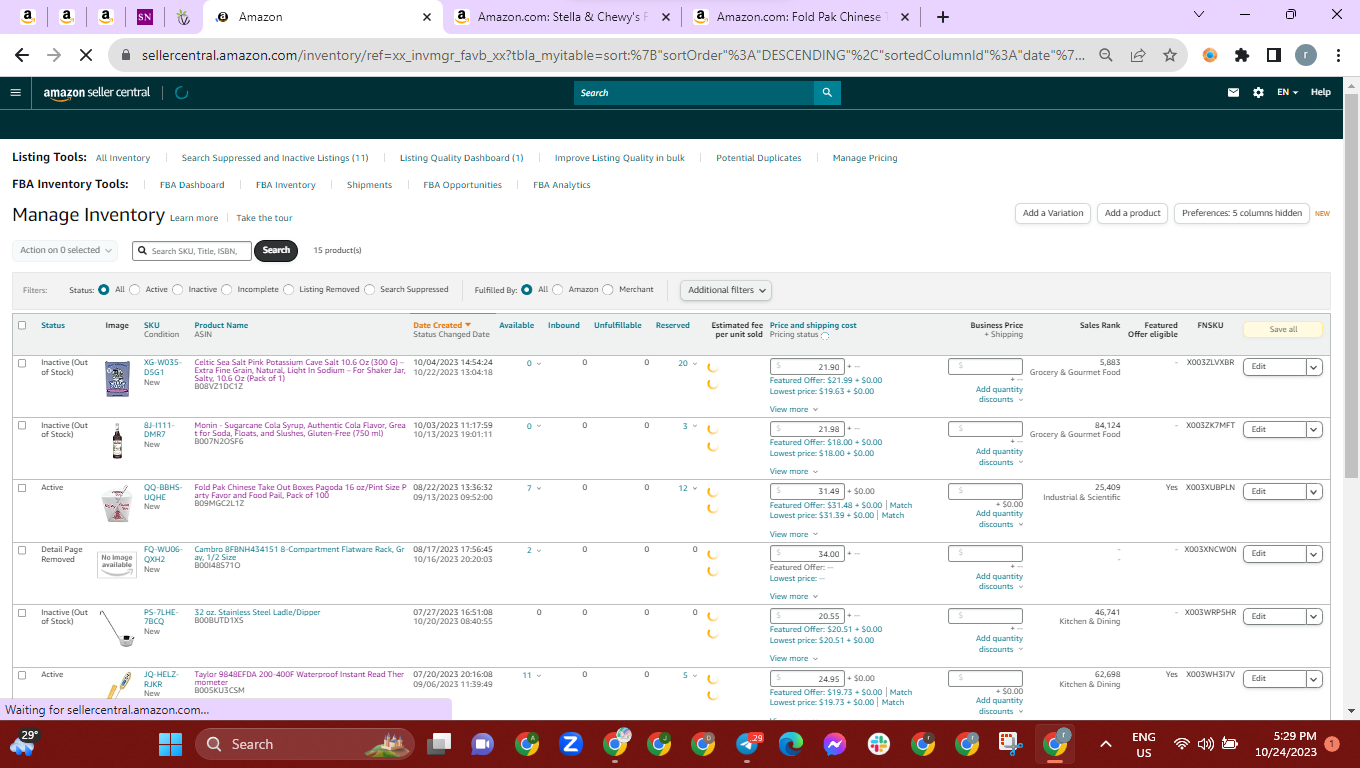Click the magnifier button in the top search bar

(x=827, y=93)
